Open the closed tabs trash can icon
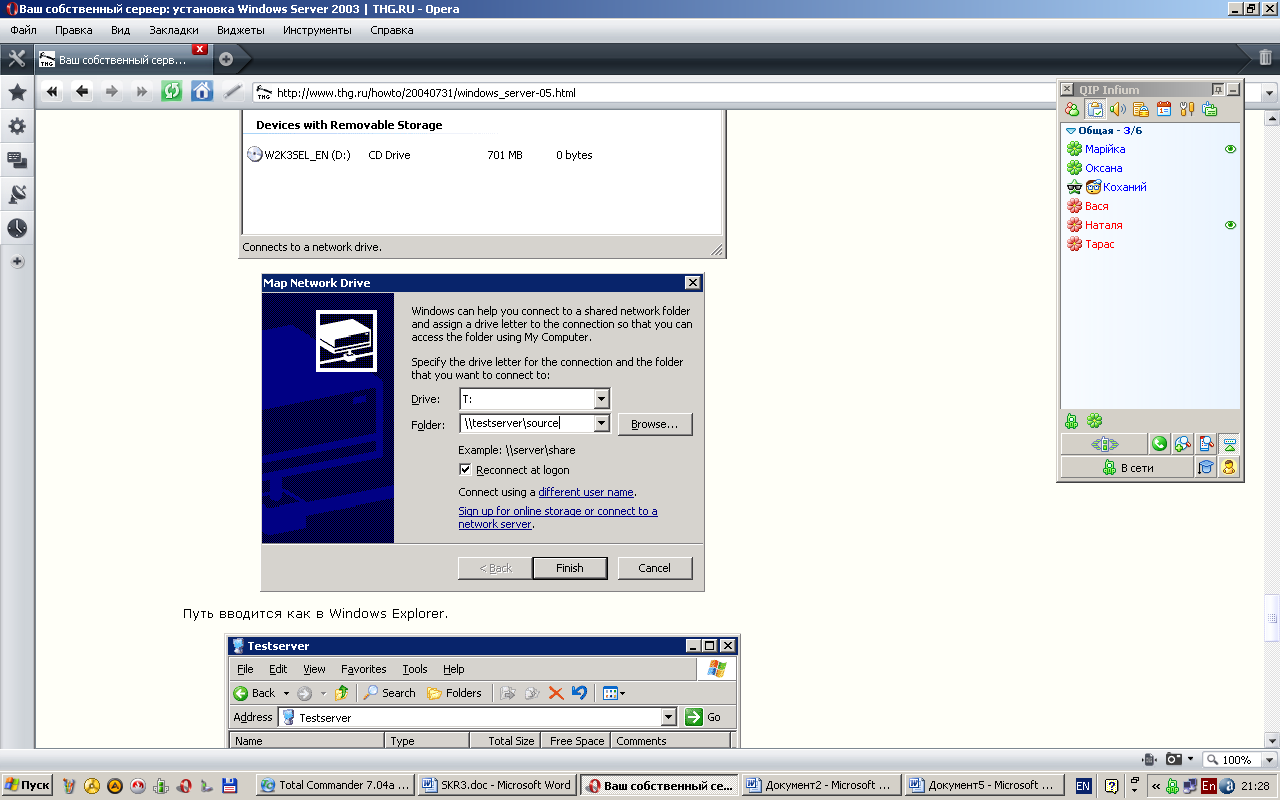 click(1265, 58)
